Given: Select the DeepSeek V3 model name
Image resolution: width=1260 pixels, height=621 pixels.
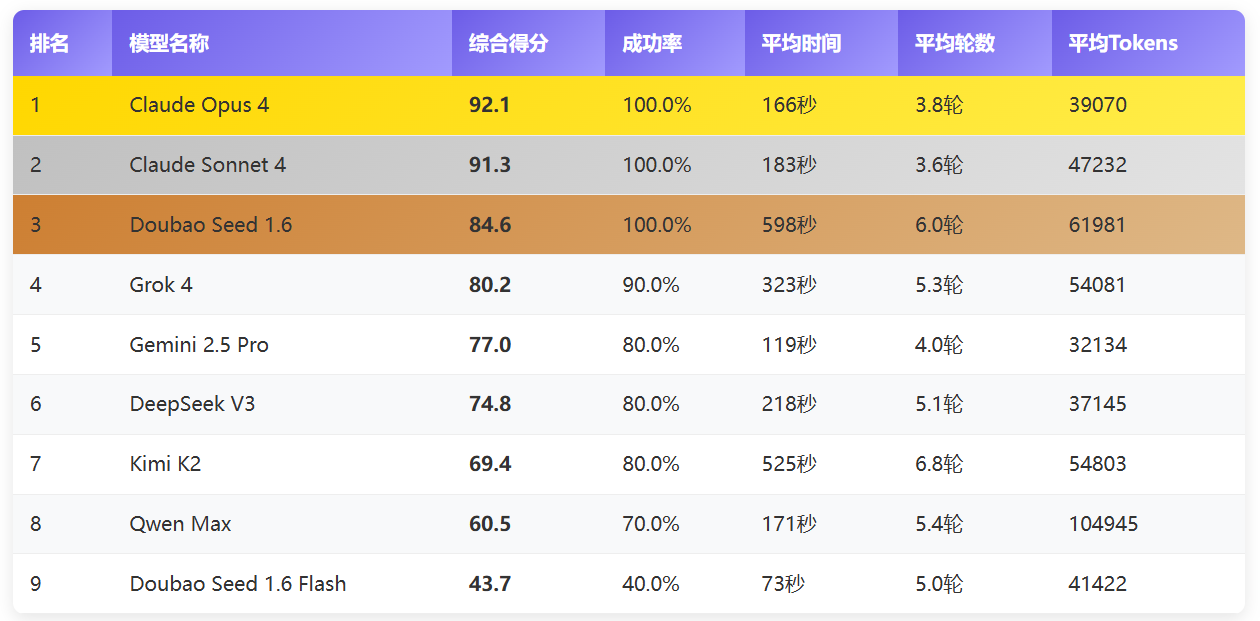Looking at the screenshot, I should (x=192, y=404).
